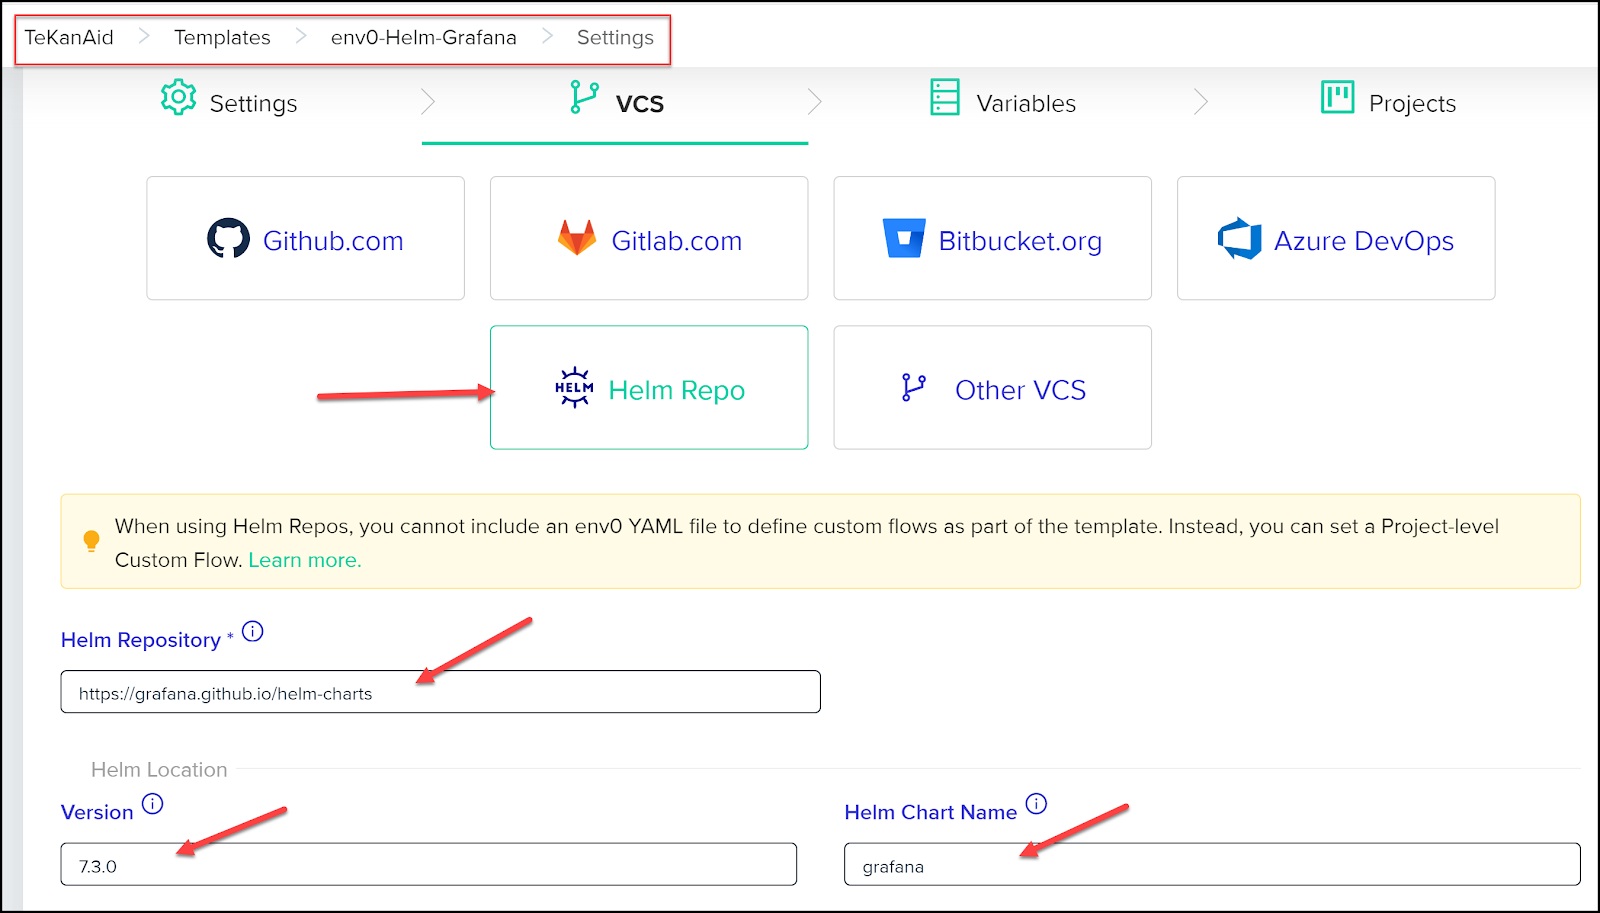1600x913 pixels.
Task: Navigate to TeKanAid in the breadcrumb
Action: coord(69,37)
